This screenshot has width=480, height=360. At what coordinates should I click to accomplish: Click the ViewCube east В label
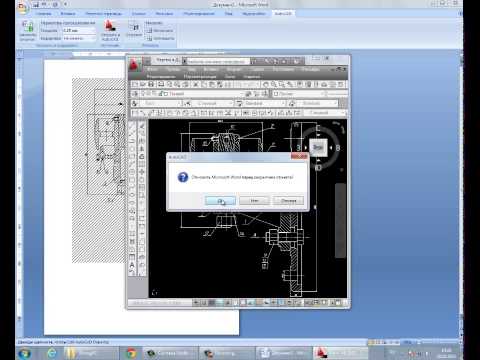pyautogui.click(x=338, y=147)
